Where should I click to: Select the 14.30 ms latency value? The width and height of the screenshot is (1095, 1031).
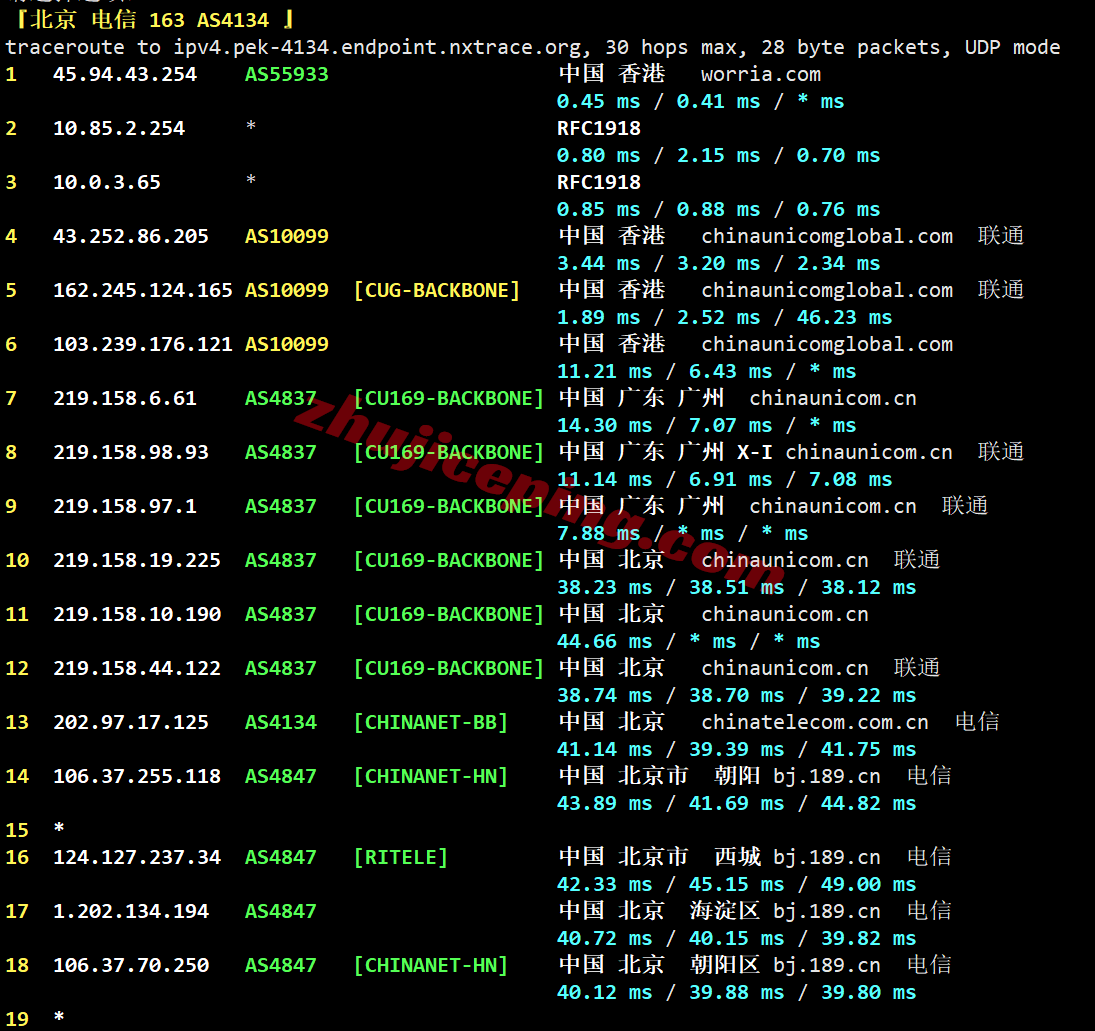point(604,425)
